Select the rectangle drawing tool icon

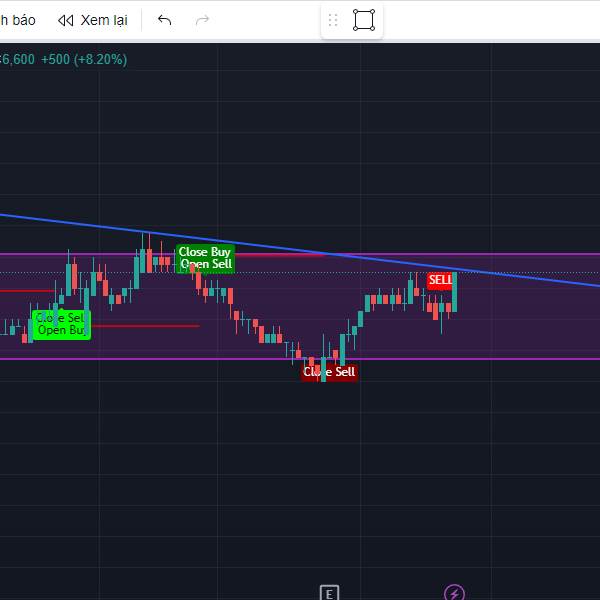tap(364, 20)
